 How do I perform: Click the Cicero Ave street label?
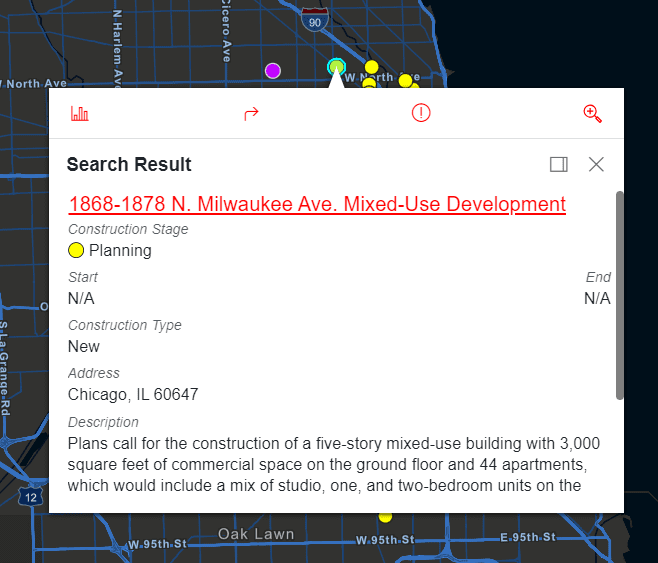pos(226,30)
